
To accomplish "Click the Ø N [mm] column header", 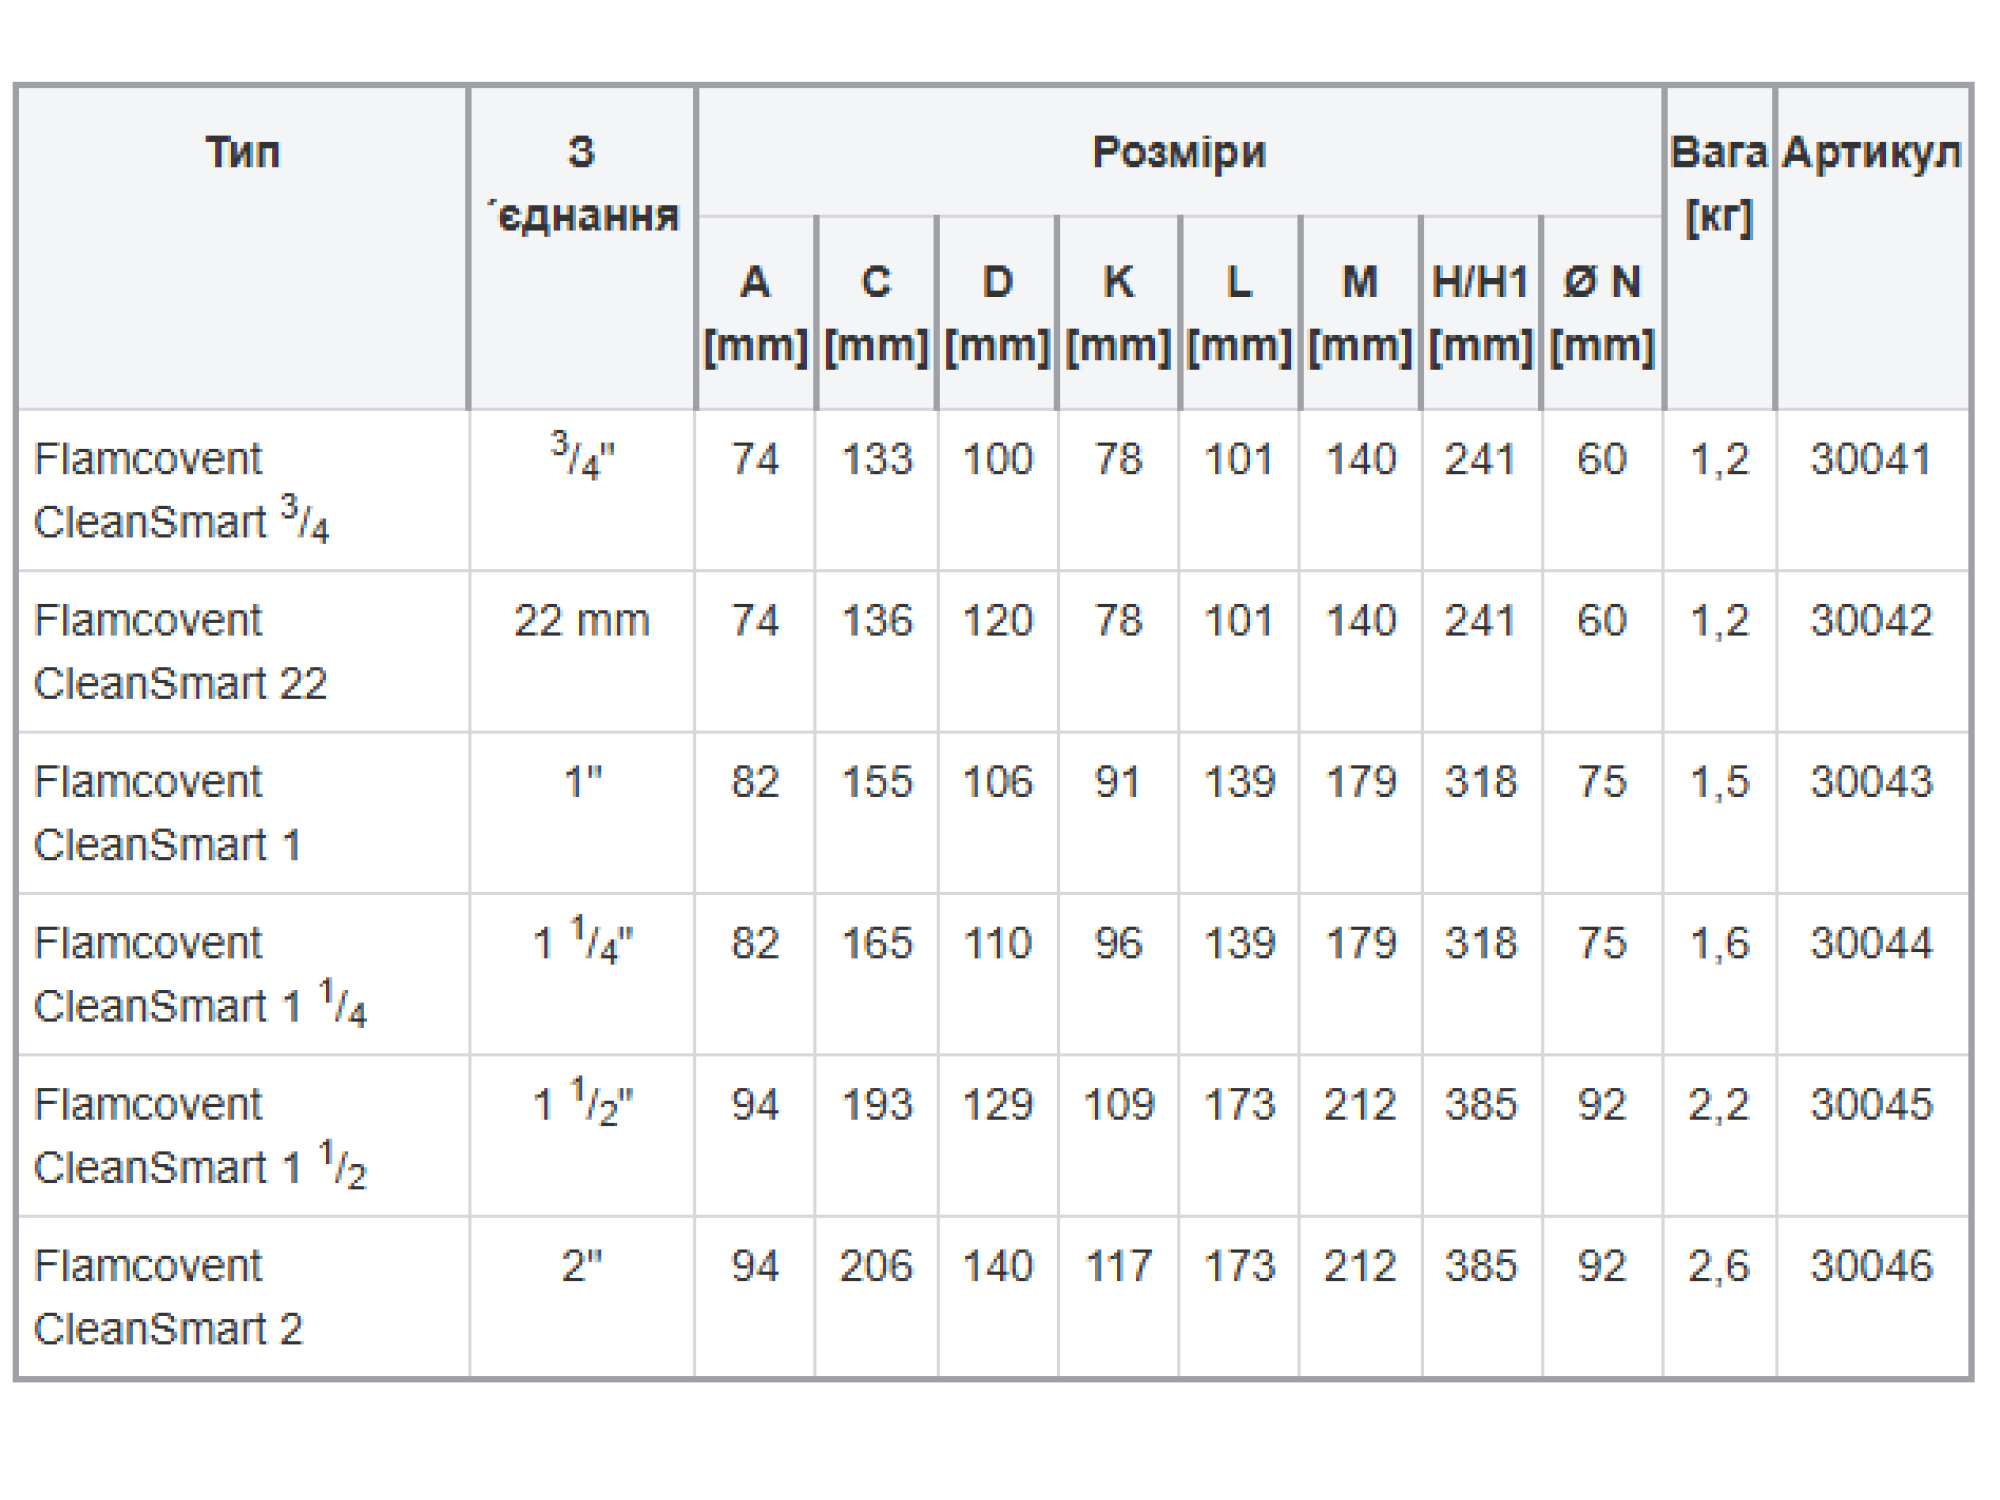I will [x=1602, y=313].
